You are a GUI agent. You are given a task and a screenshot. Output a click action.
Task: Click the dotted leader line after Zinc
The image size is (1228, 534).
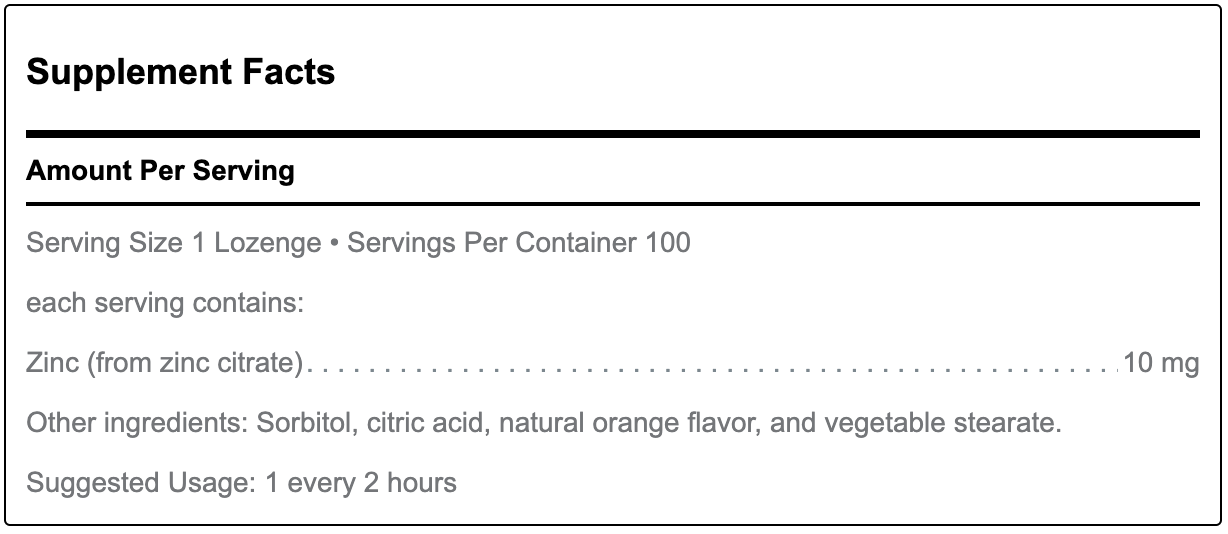(x=710, y=368)
